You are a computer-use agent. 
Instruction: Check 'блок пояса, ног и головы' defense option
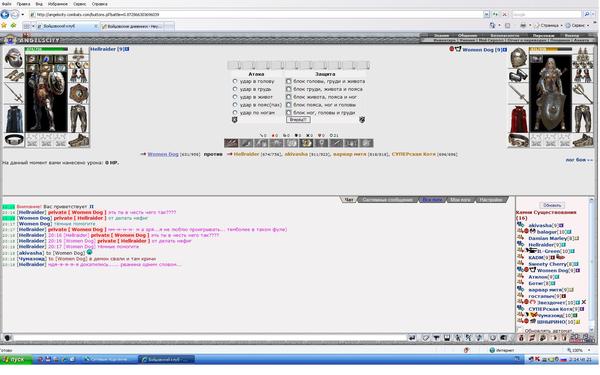289,104
